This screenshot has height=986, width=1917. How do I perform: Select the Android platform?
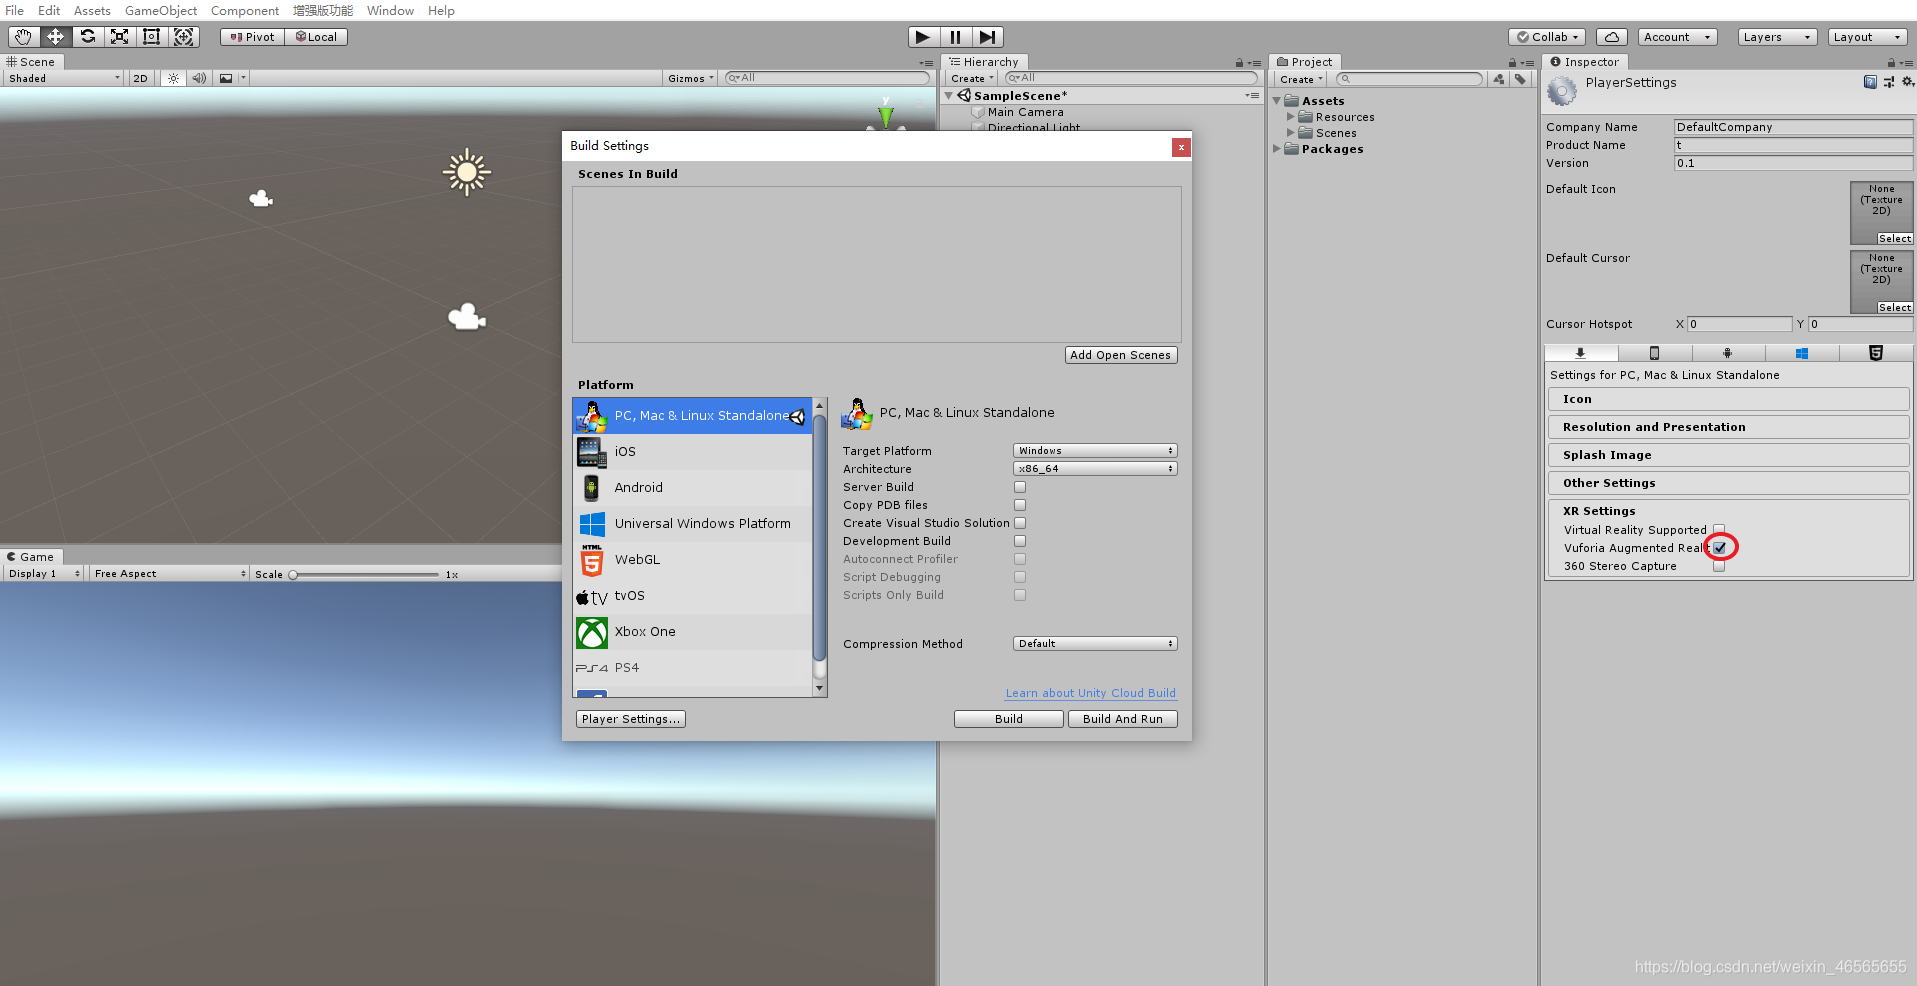[x=692, y=487]
